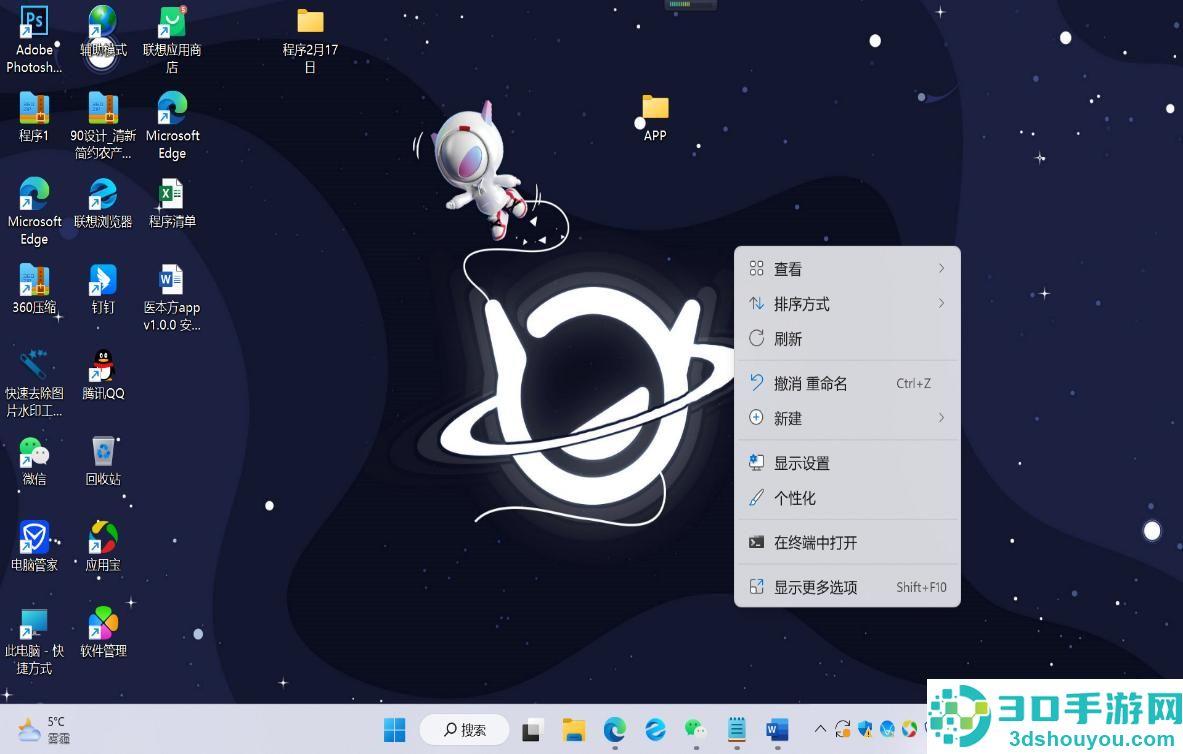Expand the 排序方式 submenu arrow
This screenshot has height=754, width=1183.
pos(942,303)
